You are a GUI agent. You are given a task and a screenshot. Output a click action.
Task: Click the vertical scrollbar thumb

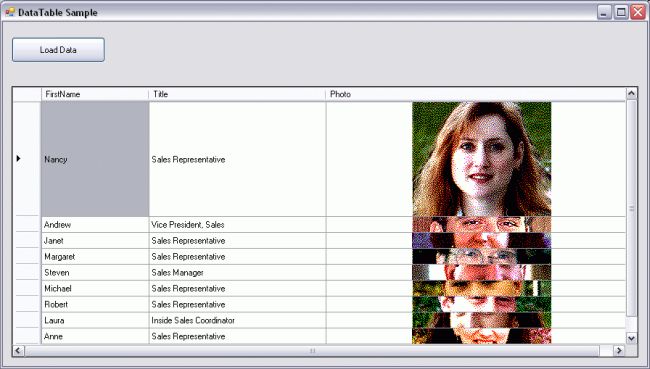tap(631, 208)
